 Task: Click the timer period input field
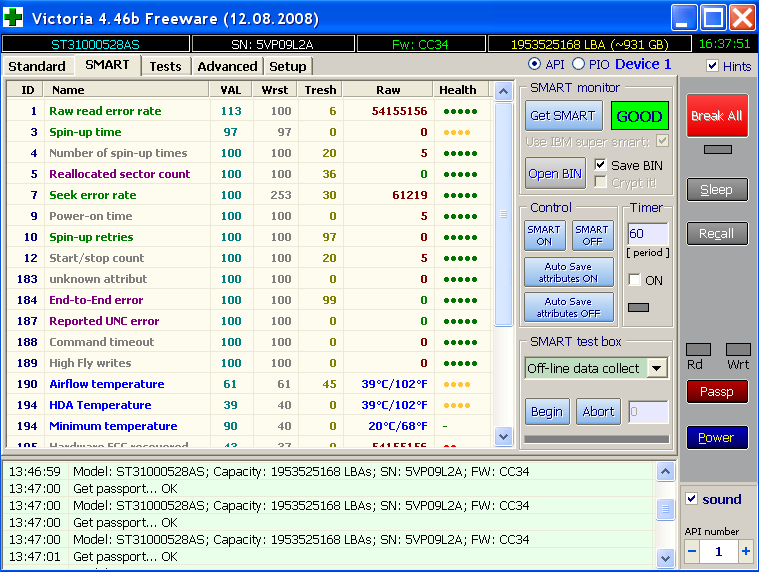(x=646, y=234)
